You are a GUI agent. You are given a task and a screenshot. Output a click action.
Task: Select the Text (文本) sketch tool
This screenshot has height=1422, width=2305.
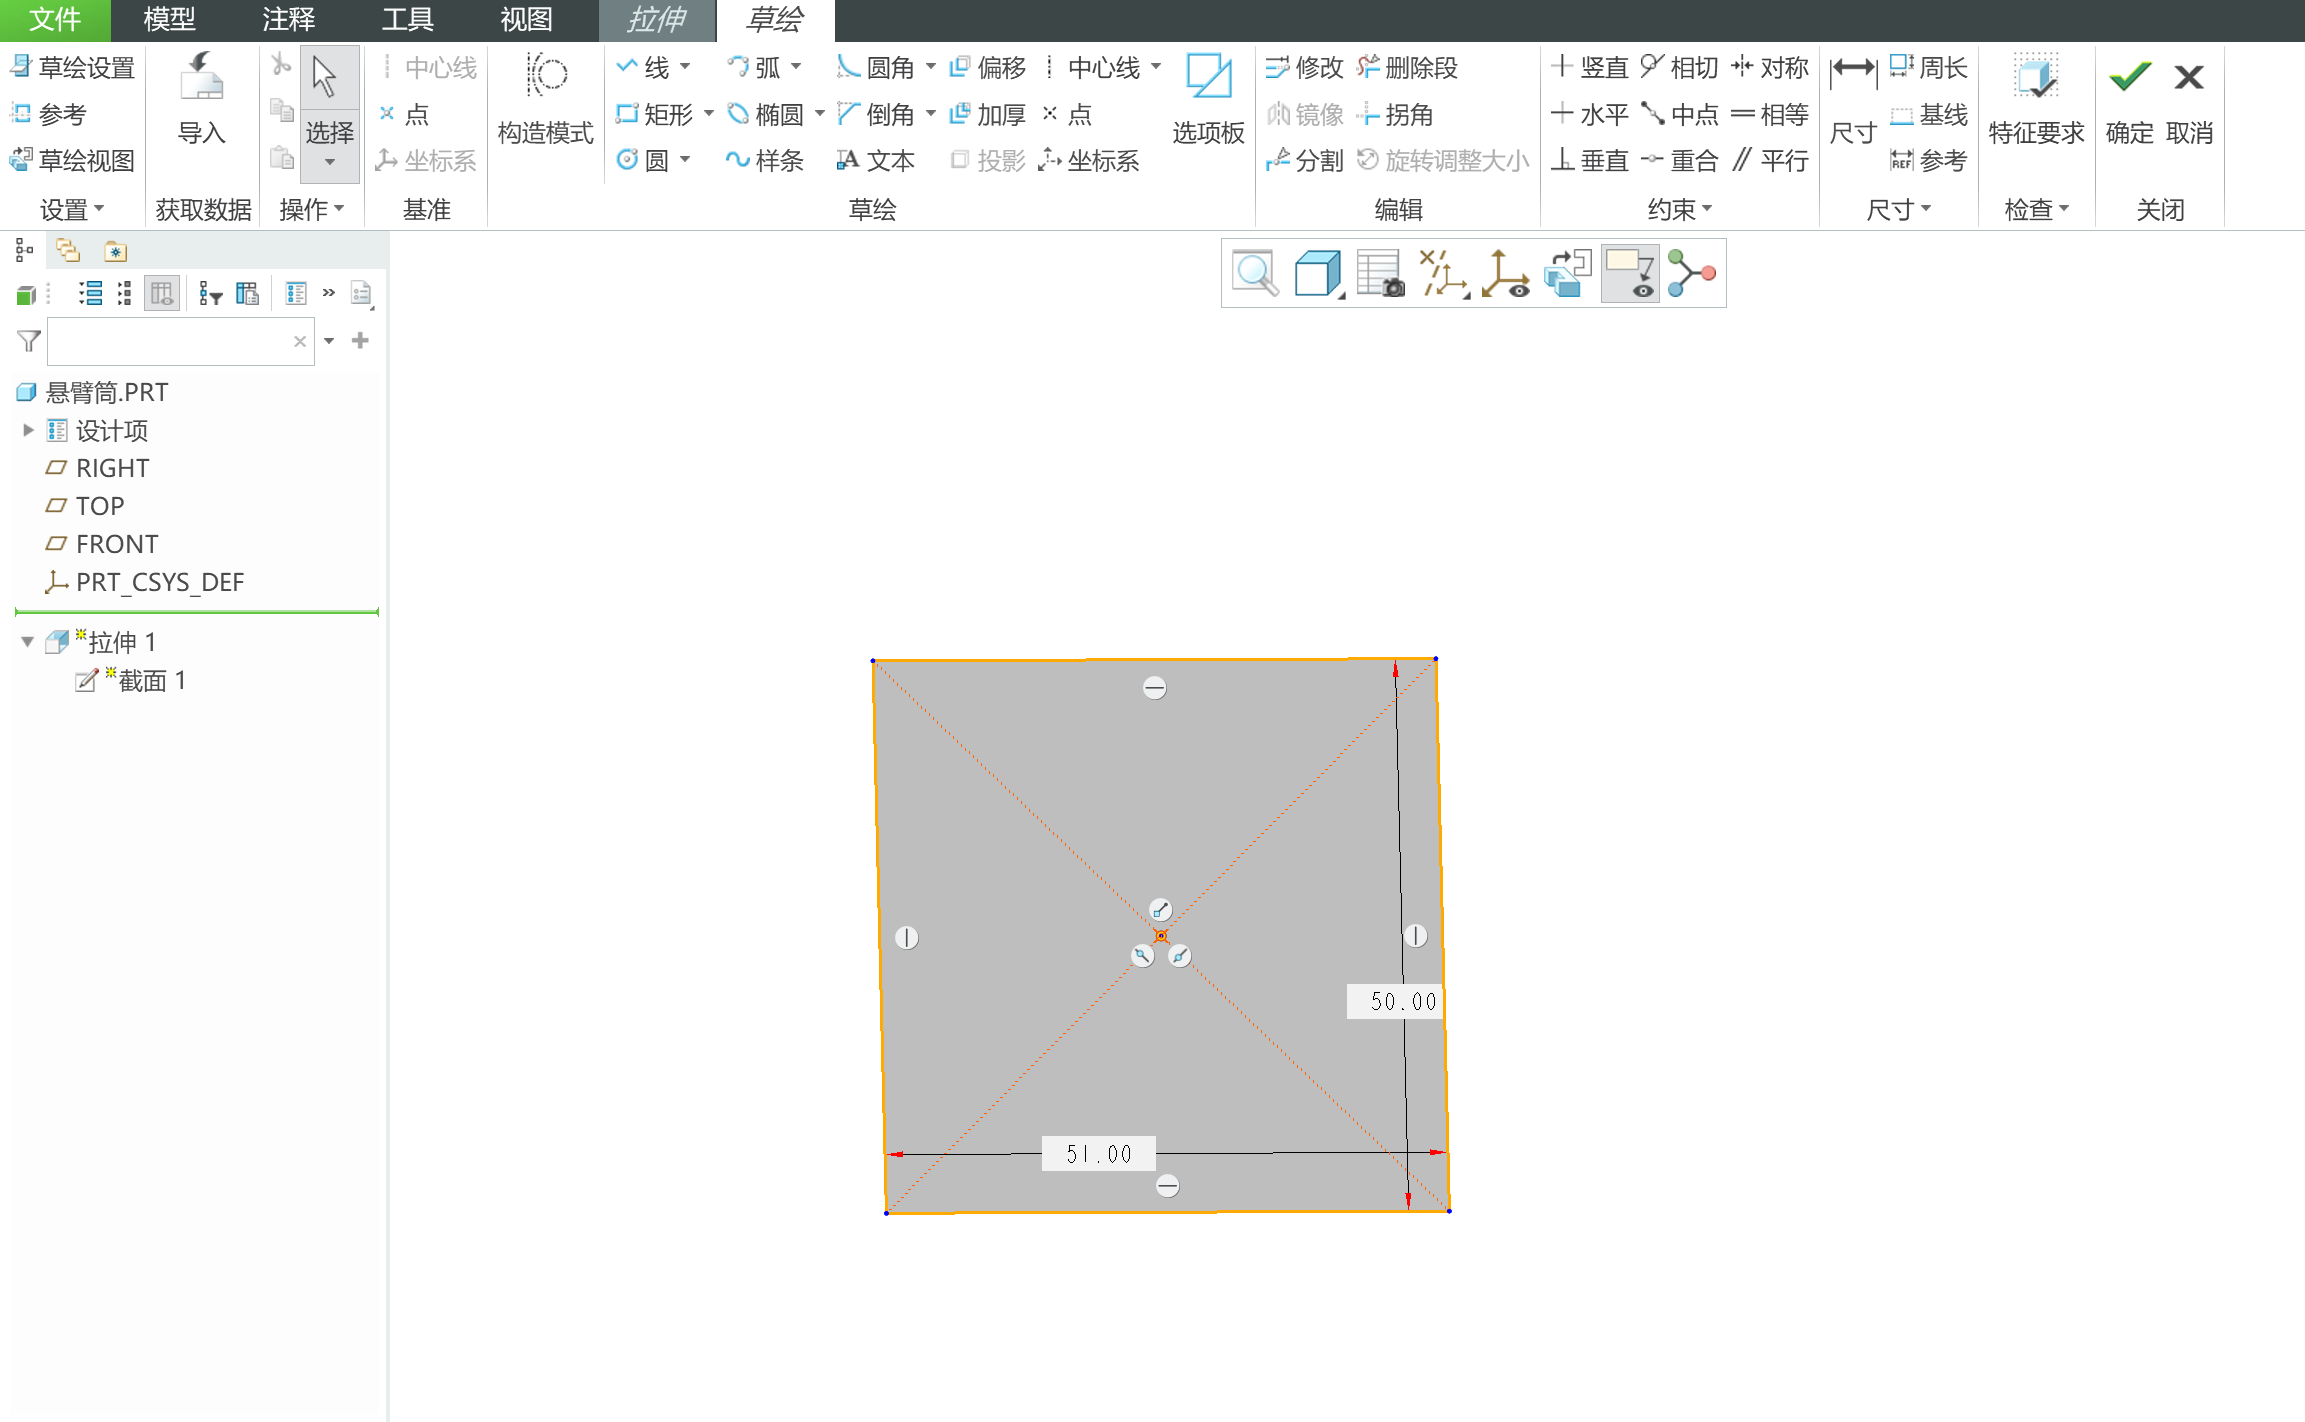(x=876, y=160)
